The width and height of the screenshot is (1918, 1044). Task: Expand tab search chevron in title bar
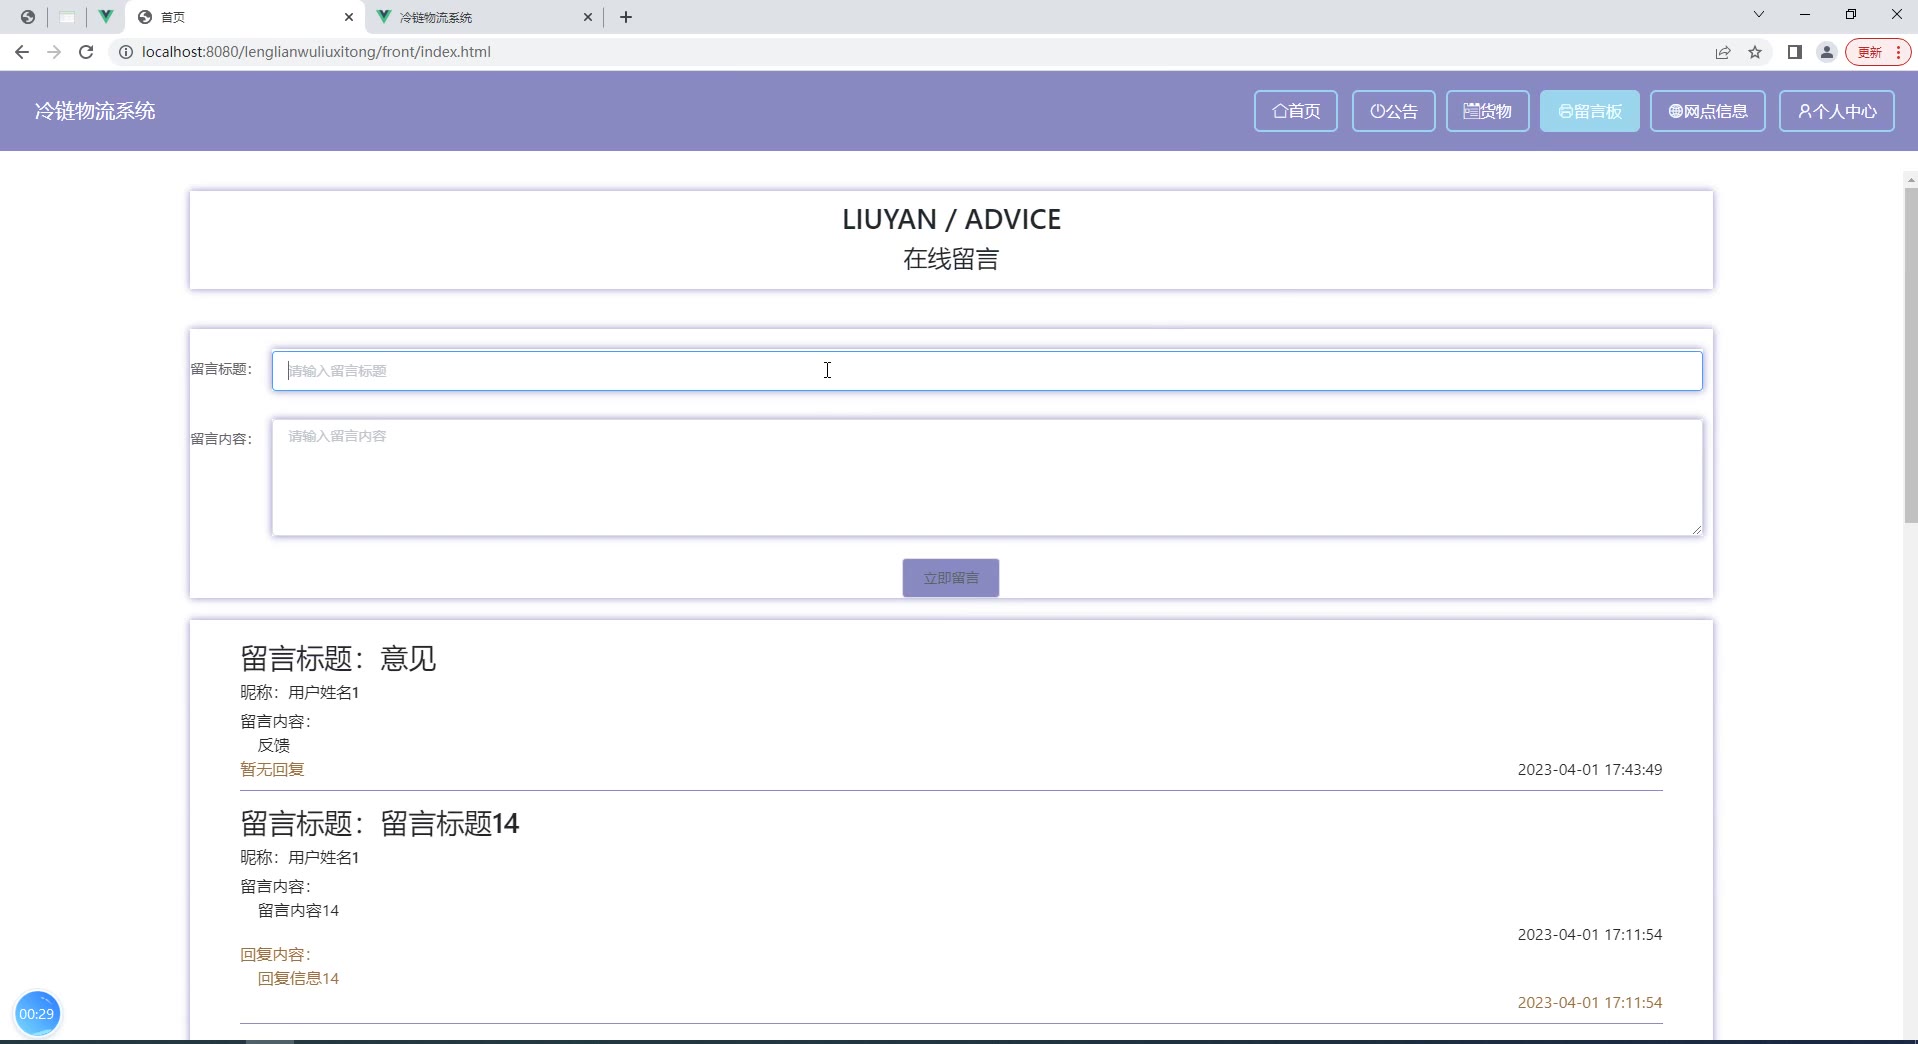point(1759,15)
